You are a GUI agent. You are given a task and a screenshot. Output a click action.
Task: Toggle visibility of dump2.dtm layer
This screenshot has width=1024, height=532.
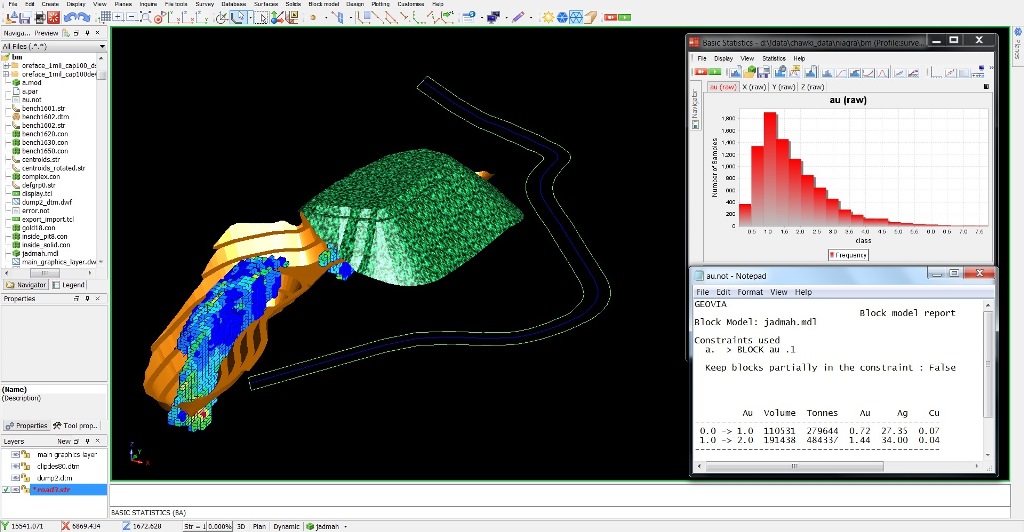[14, 477]
